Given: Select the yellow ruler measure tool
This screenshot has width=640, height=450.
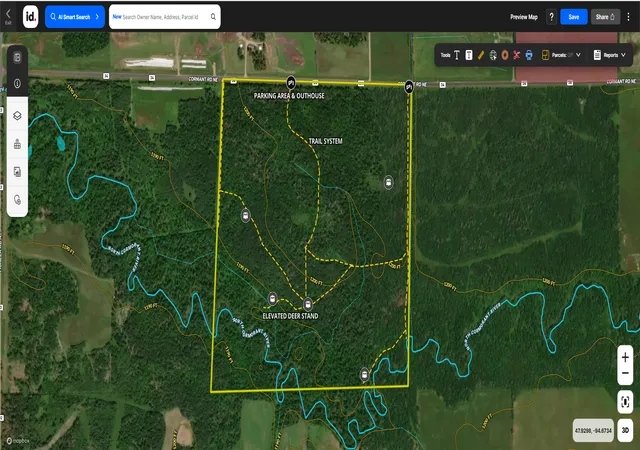Looking at the screenshot, I should click(x=481, y=55).
